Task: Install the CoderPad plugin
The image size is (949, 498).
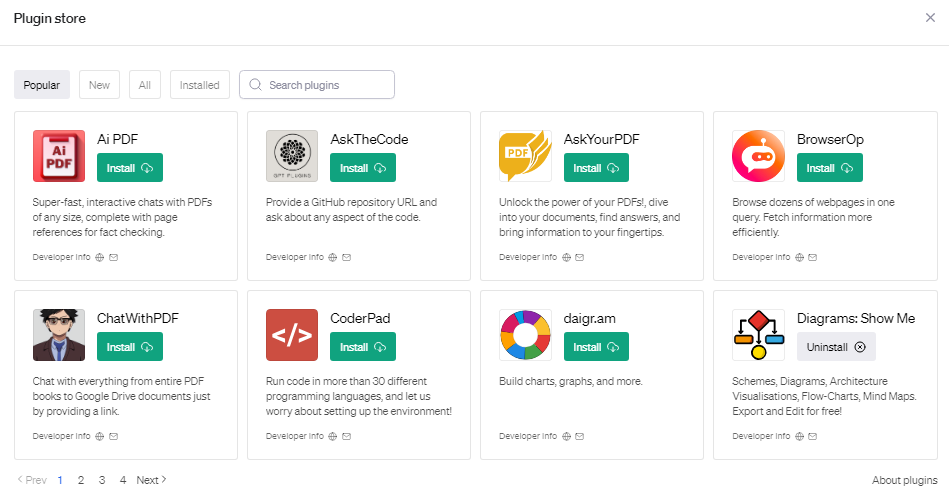Action: (363, 347)
